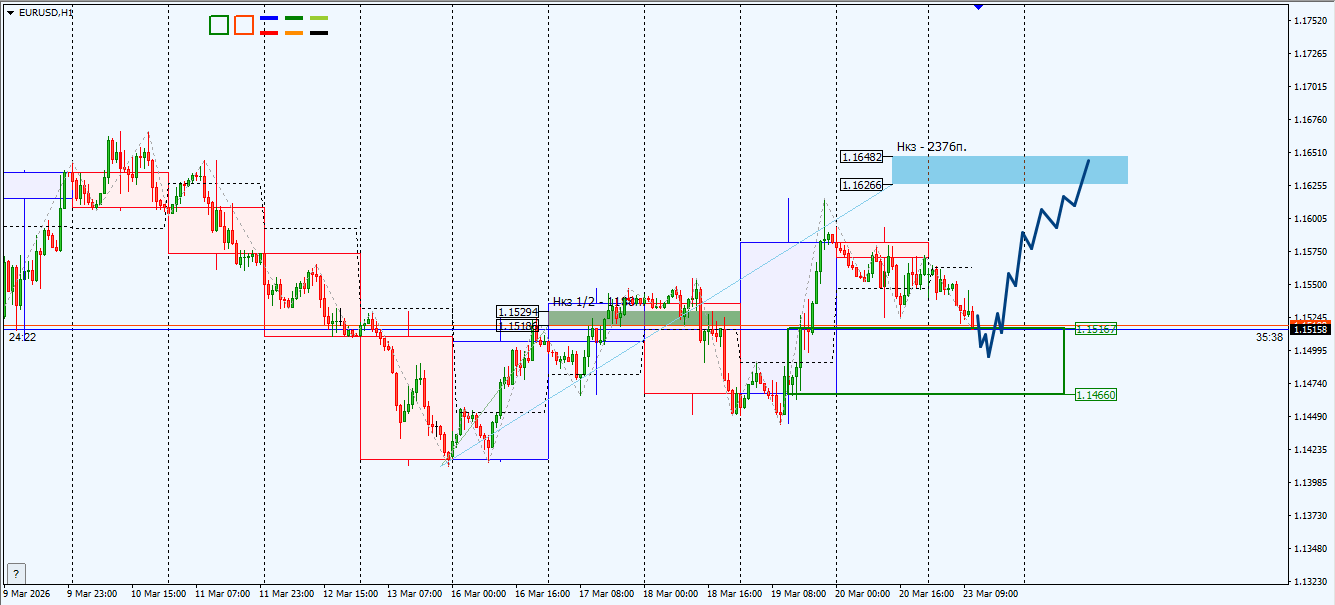Viewport: 1335px width, 605px height.
Task: Click the 23 Mar 09:00 time label
Action: point(991,593)
